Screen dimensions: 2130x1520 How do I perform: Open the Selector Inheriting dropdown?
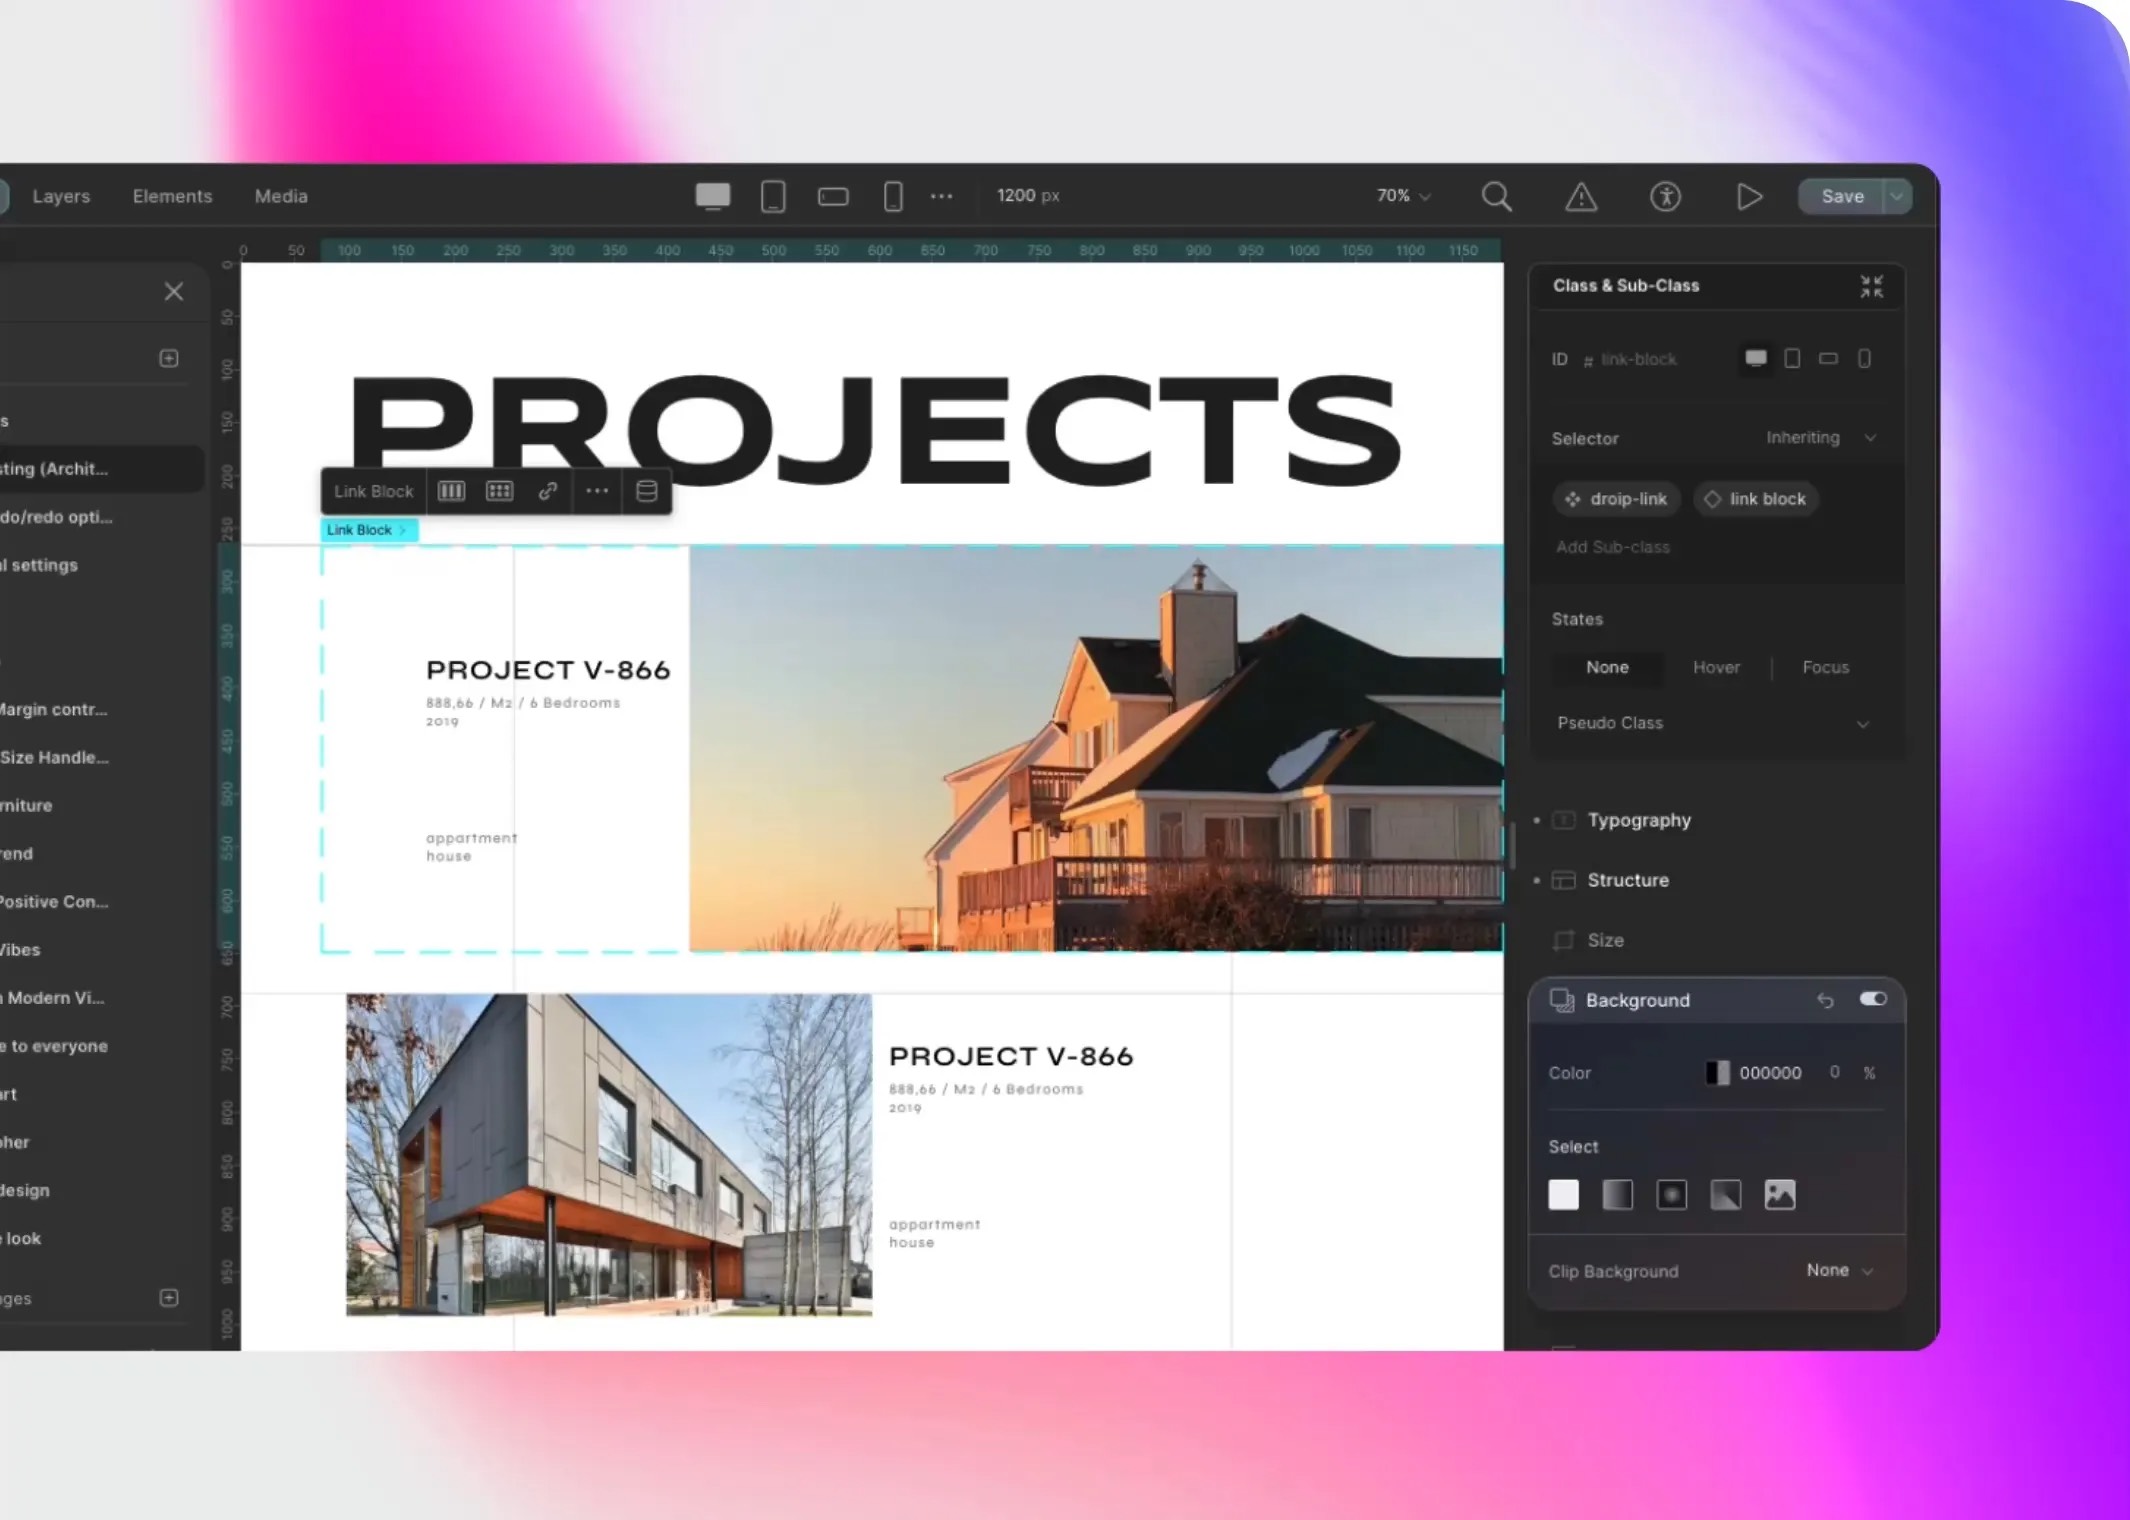point(1821,438)
